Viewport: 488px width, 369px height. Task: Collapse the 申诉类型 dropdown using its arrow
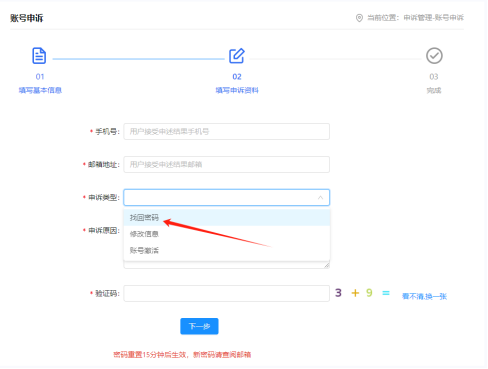tap(320, 198)
